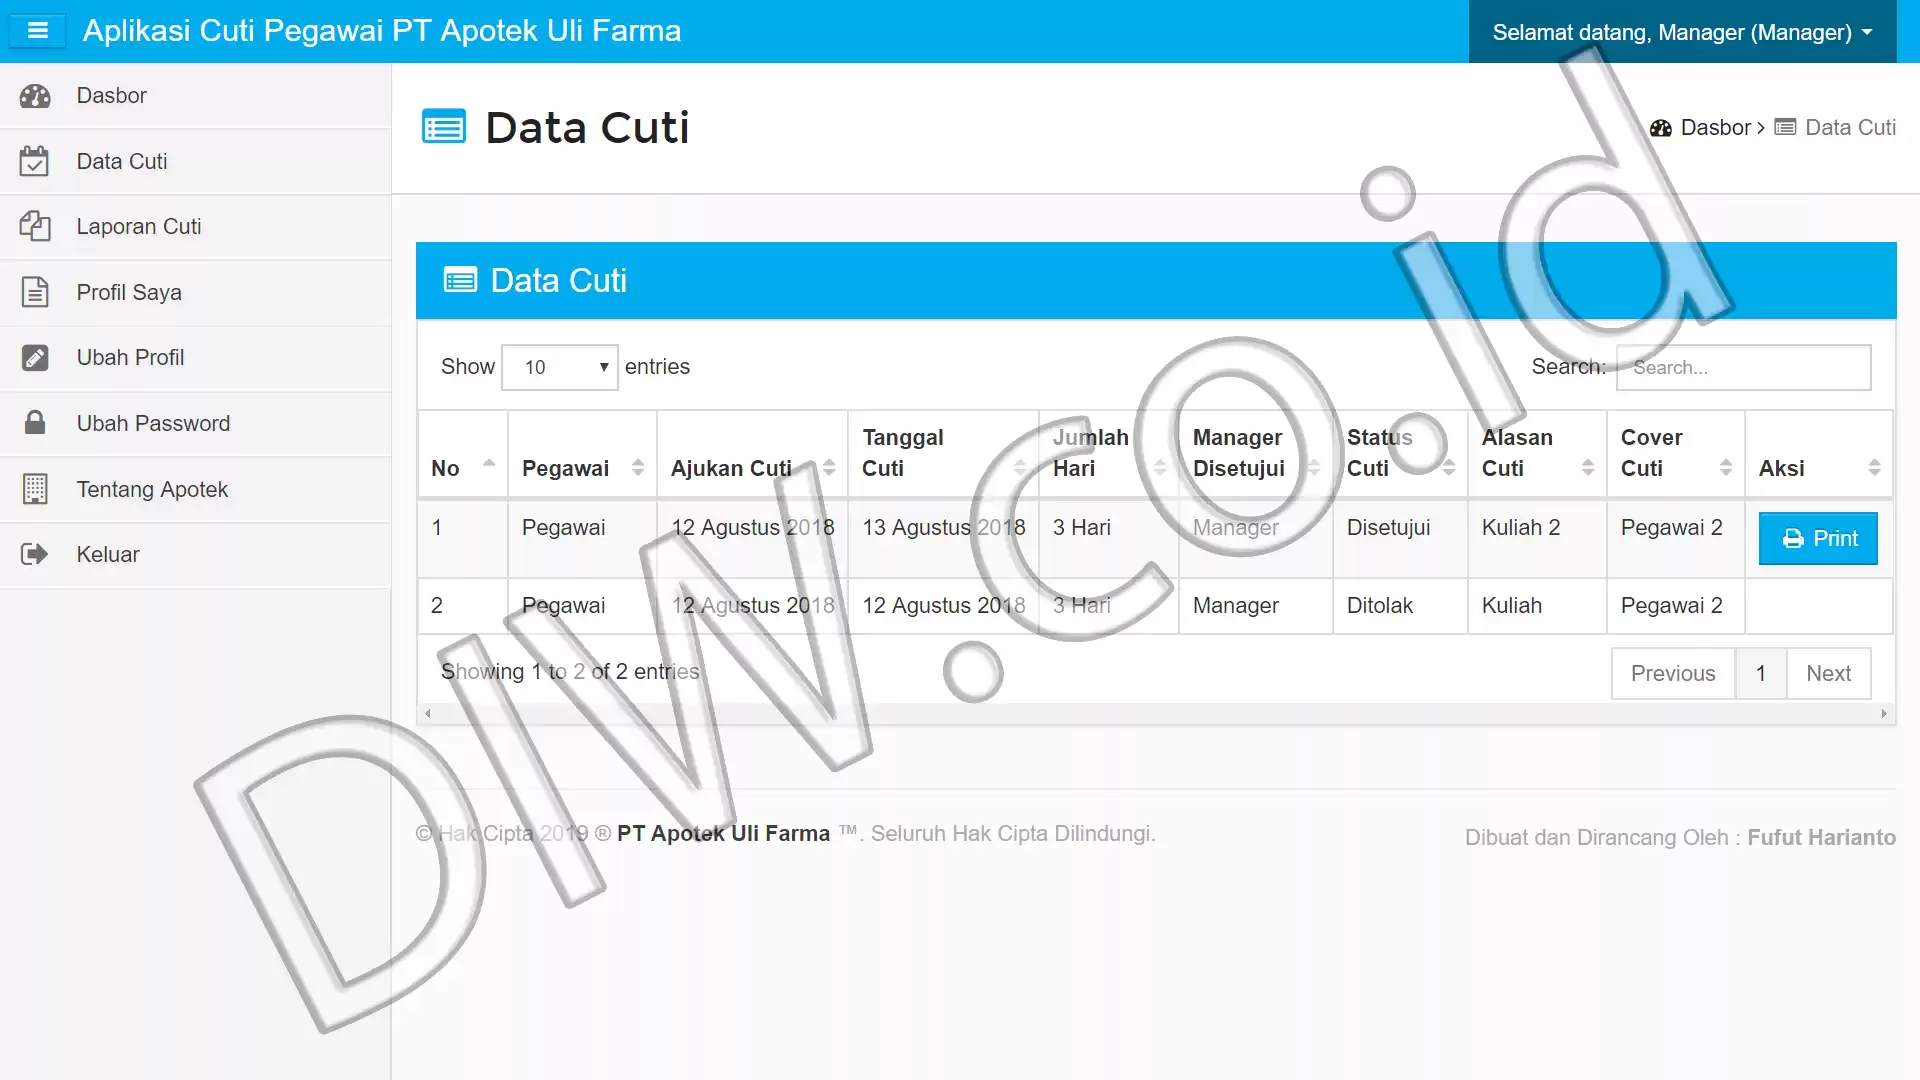This screenshot has height=1080, width=1920.
Task: Click the Dasbor gauge icon in sidebar
Action: [35, 96]
